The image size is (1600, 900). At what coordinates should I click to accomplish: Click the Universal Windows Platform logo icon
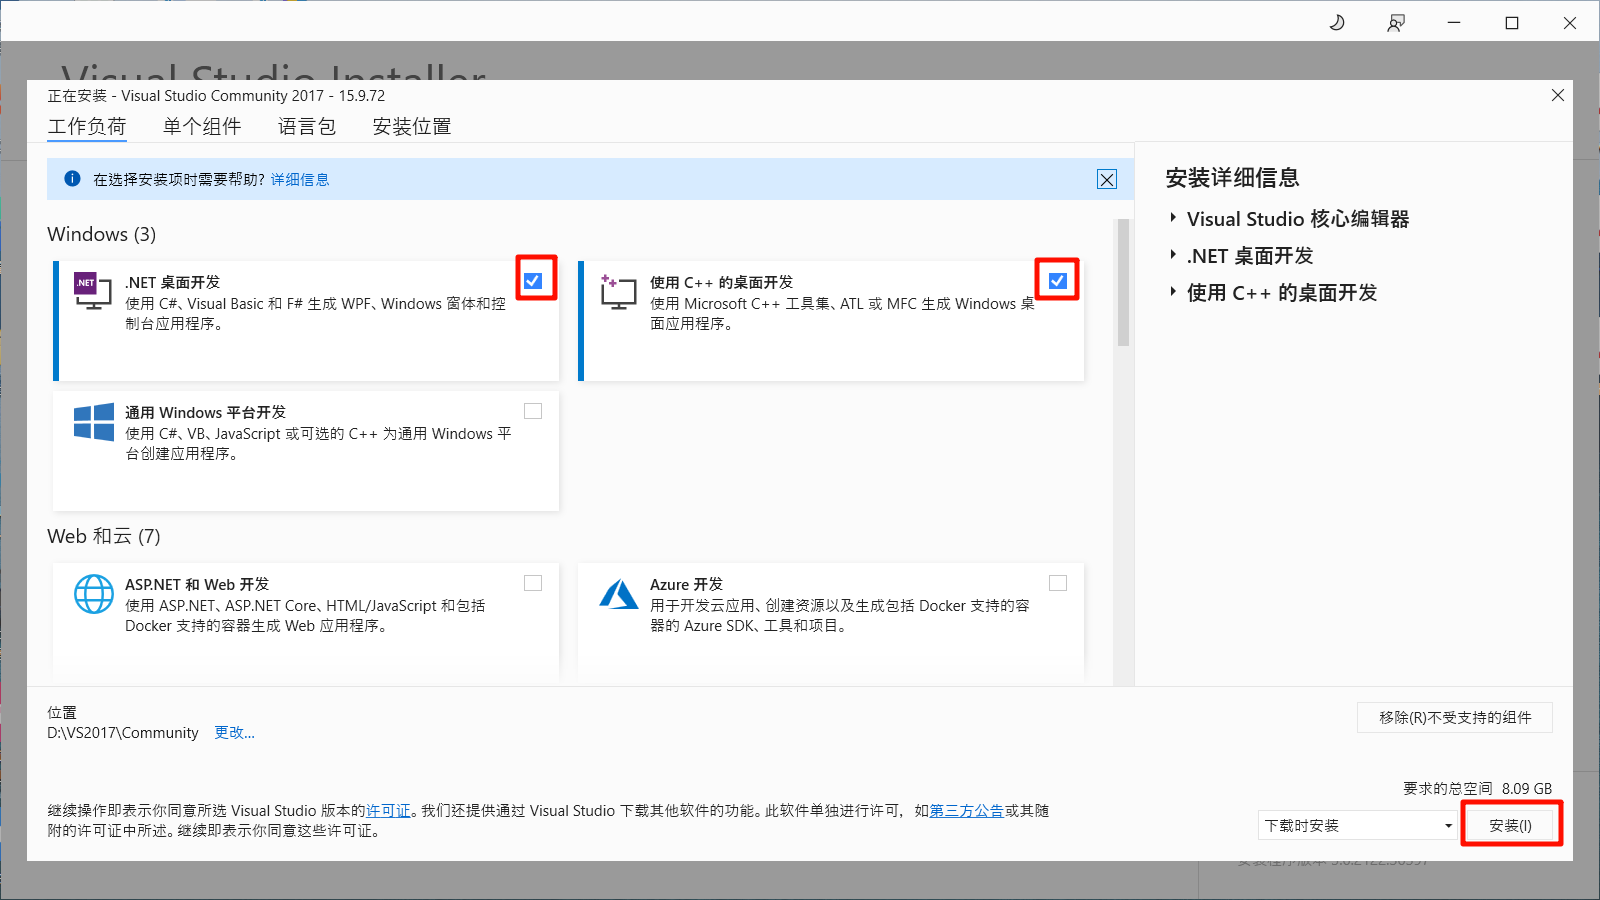[x=94, y=422]
